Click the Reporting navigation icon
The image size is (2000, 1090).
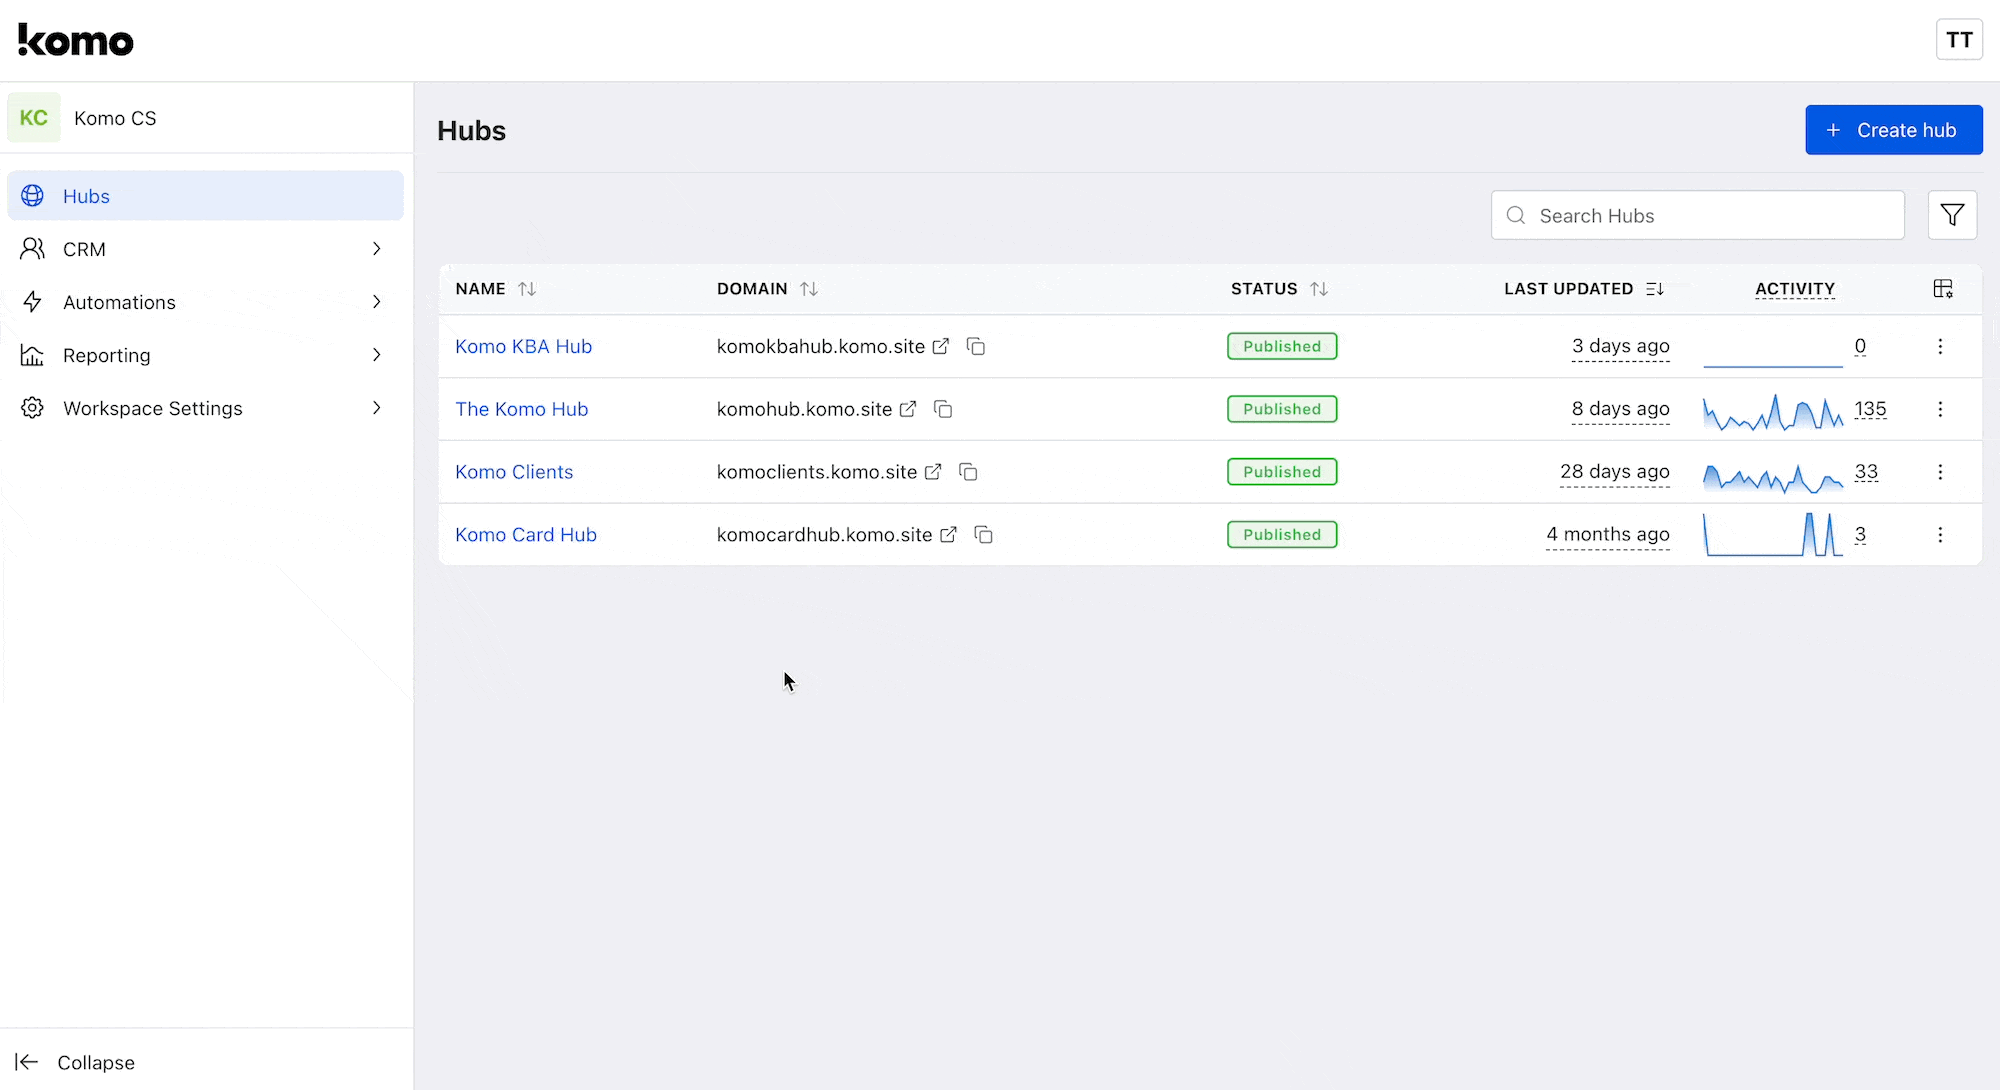(32, 354)
